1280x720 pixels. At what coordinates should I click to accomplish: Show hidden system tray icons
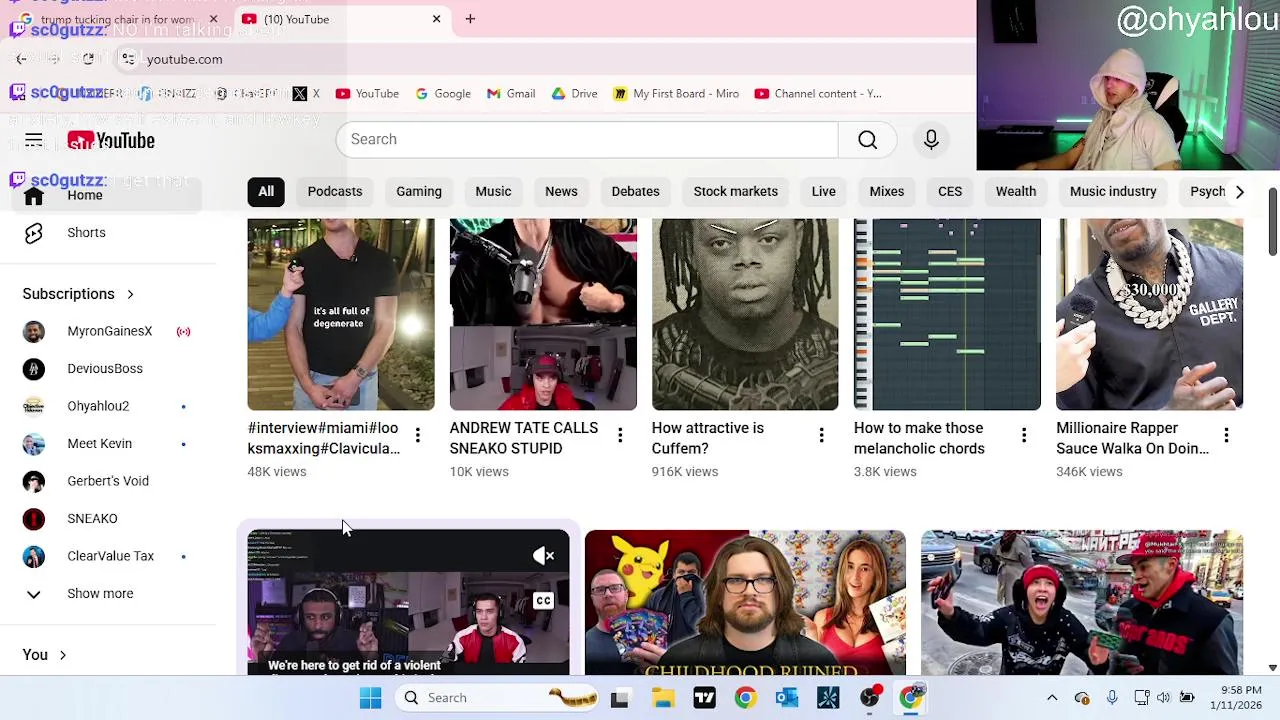pyautogui.click(x=1052, y=698)
